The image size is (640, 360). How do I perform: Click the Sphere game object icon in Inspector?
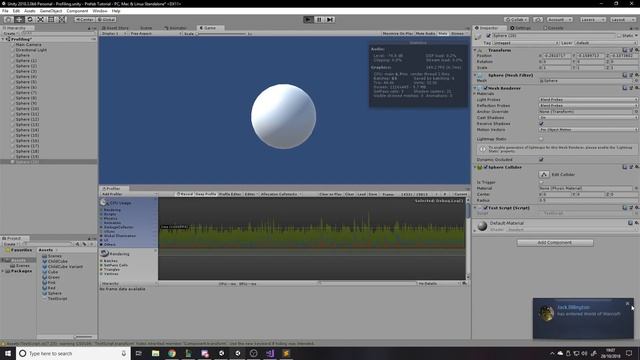pos(478,37)
